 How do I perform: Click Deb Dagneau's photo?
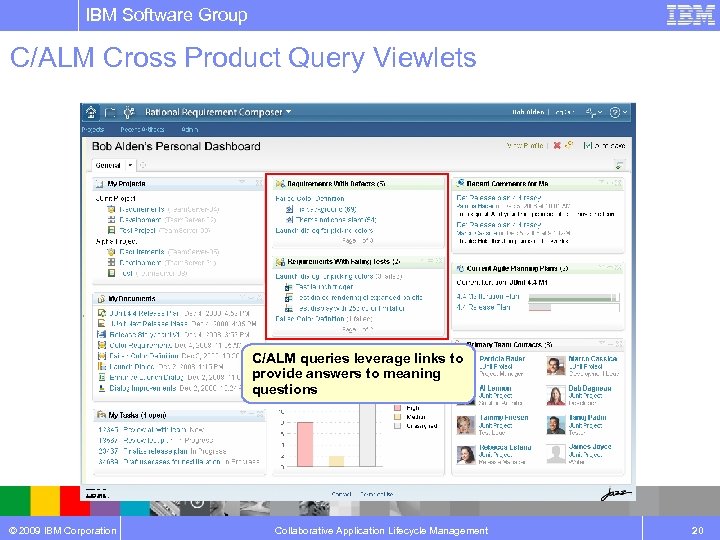pos(556,396)
